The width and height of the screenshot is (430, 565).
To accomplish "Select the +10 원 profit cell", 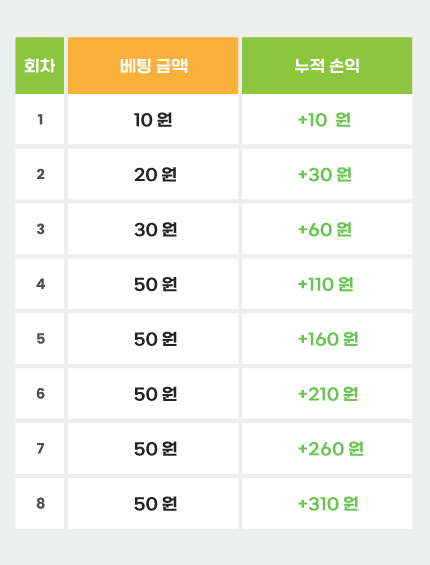I will (x=327, y=120).
